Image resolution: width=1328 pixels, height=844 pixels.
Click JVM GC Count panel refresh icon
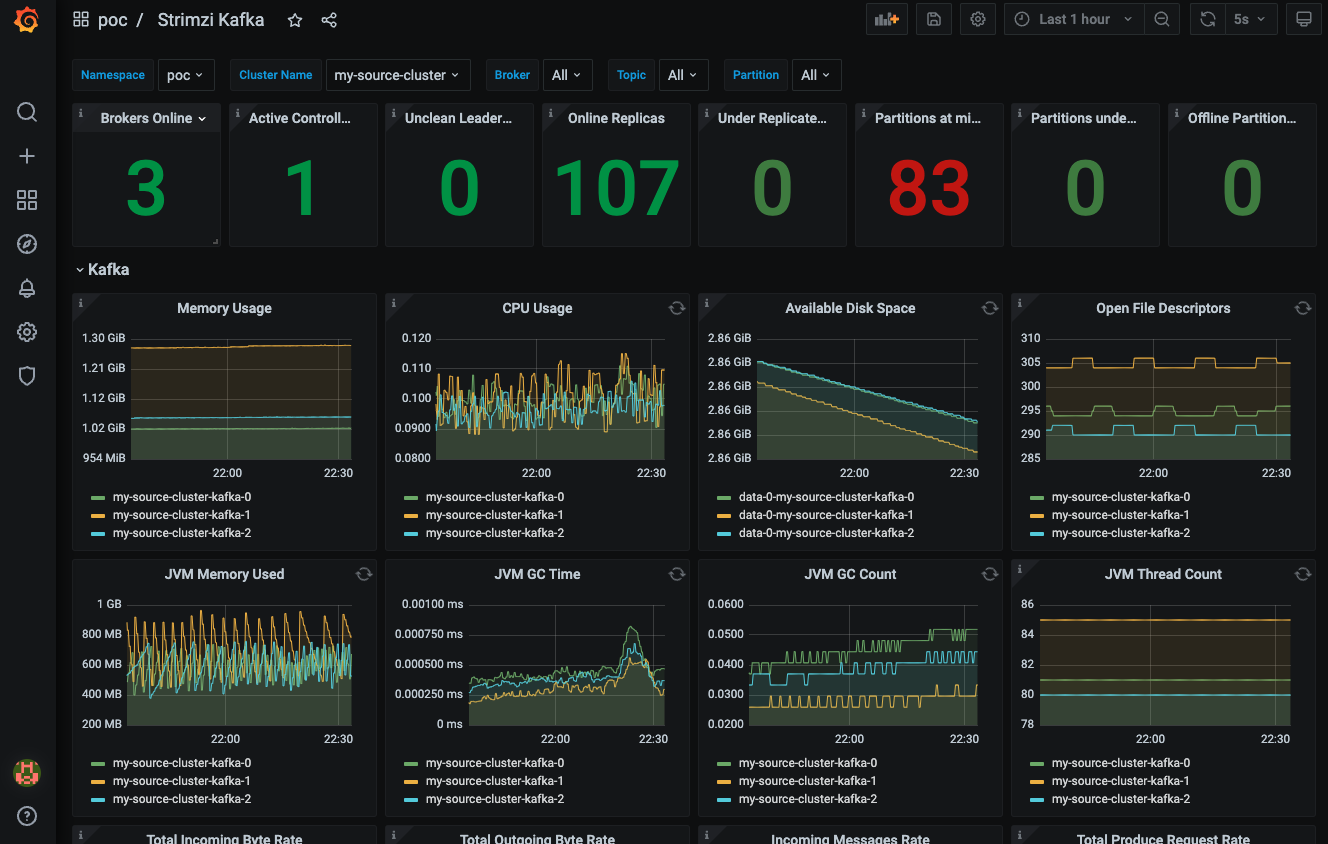coord(990,574)
